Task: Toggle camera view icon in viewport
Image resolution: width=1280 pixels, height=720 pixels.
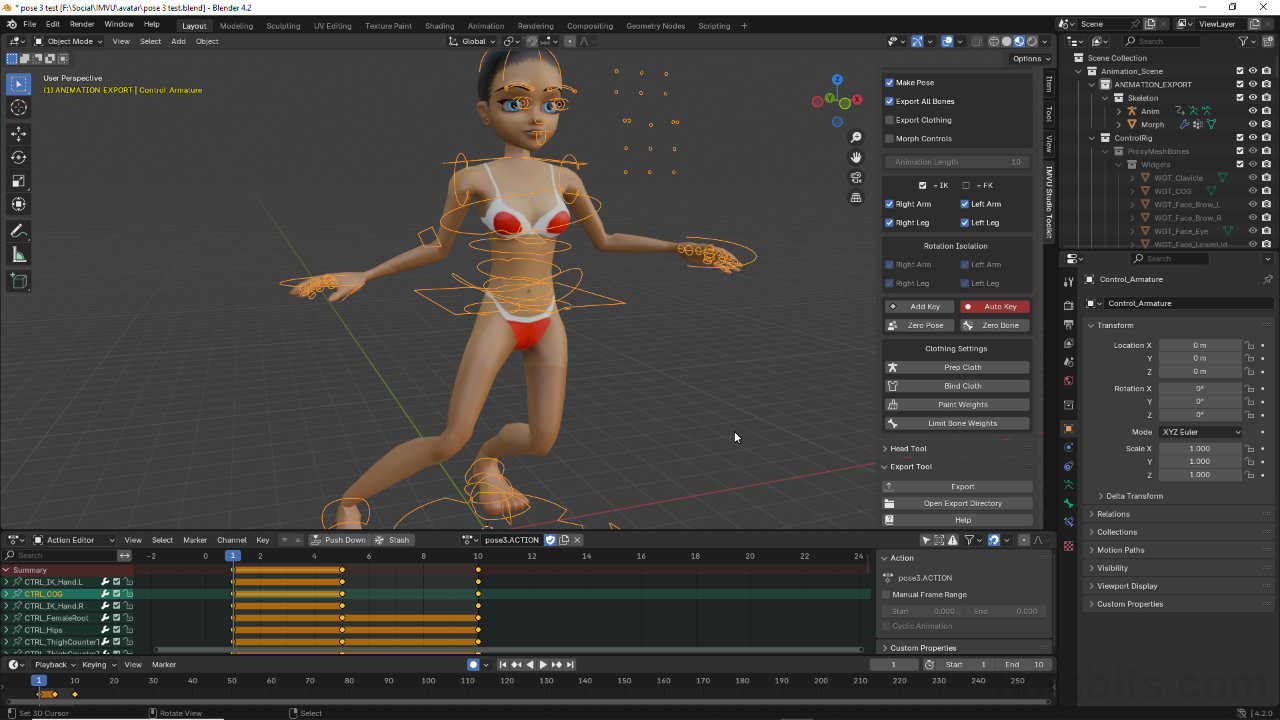Action: [x=856, y=177]
